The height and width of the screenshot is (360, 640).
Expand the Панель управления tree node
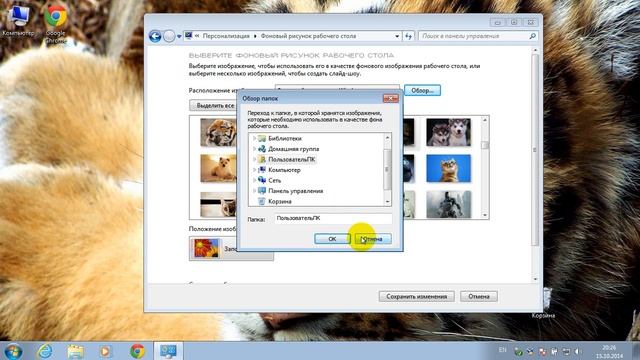[x=254, y=191]
